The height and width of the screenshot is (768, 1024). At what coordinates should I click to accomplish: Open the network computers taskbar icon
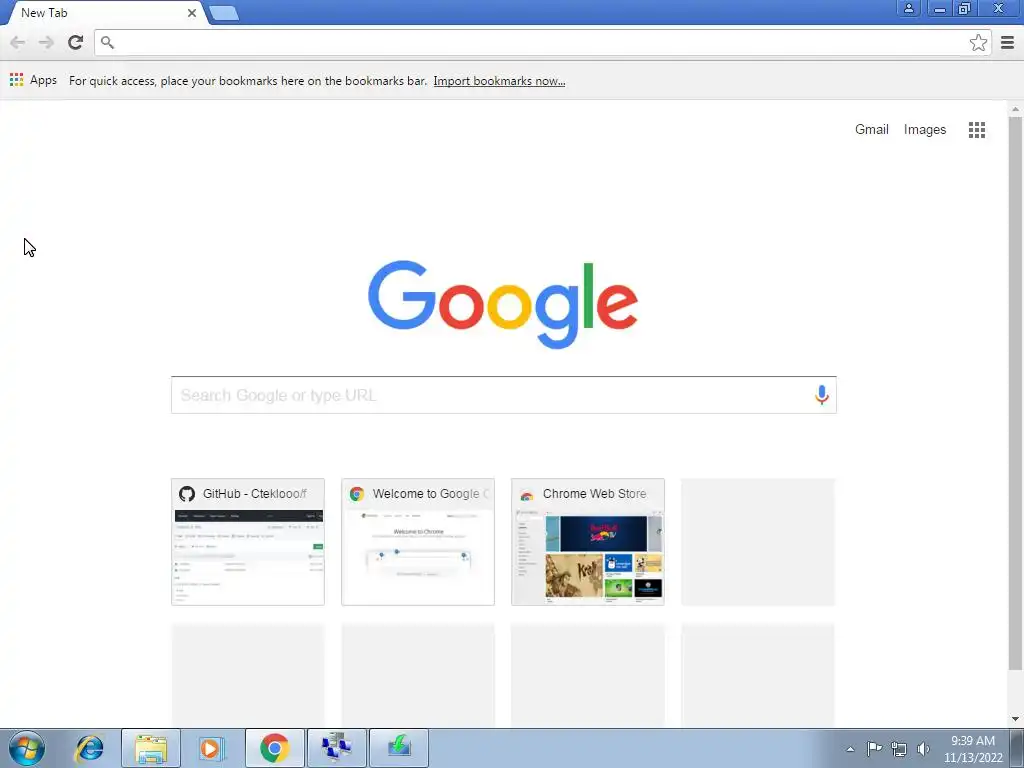pyautogui.click(x=337, y=748)
